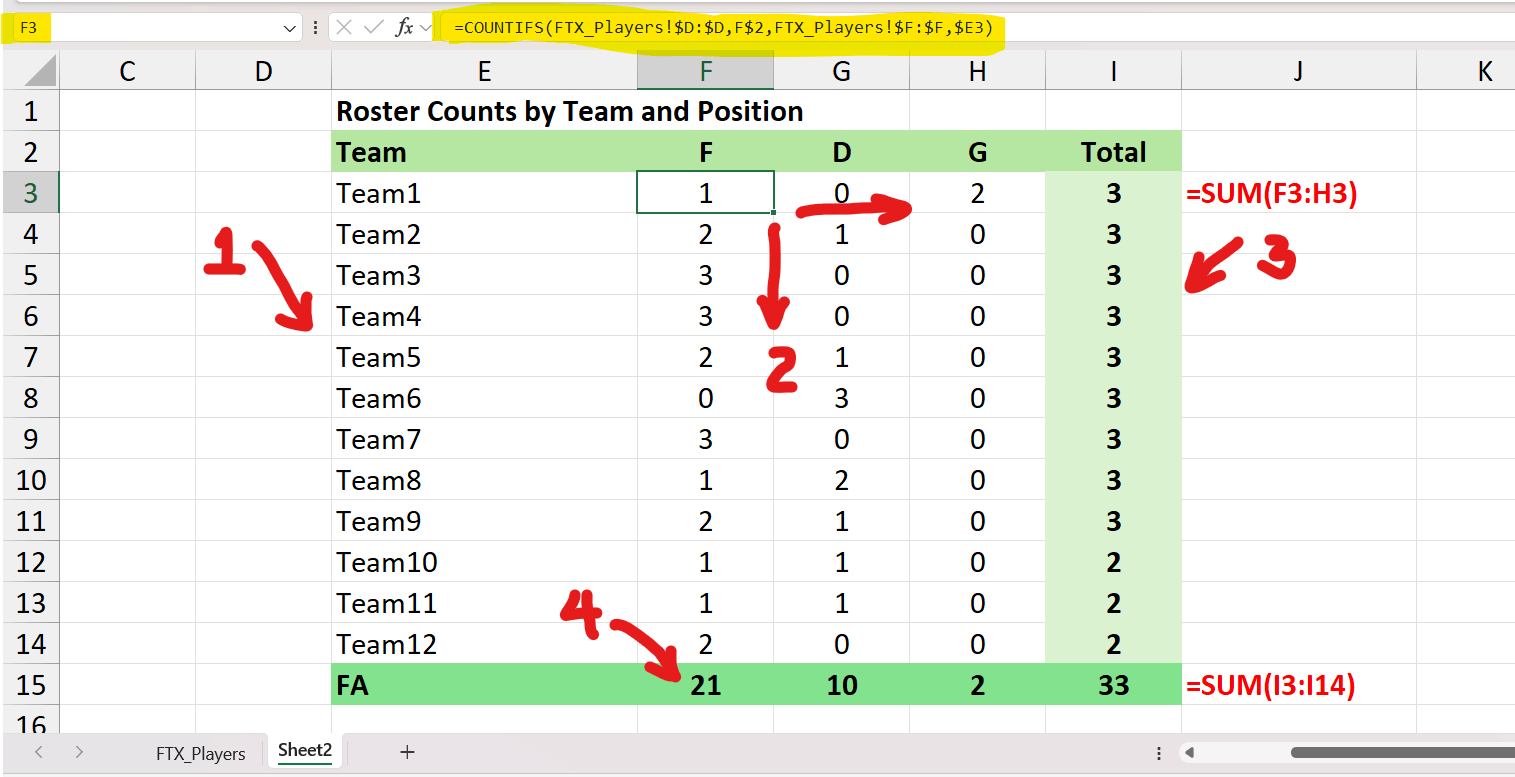Switch to the FTX_Players sheet tab

(201, 754)
